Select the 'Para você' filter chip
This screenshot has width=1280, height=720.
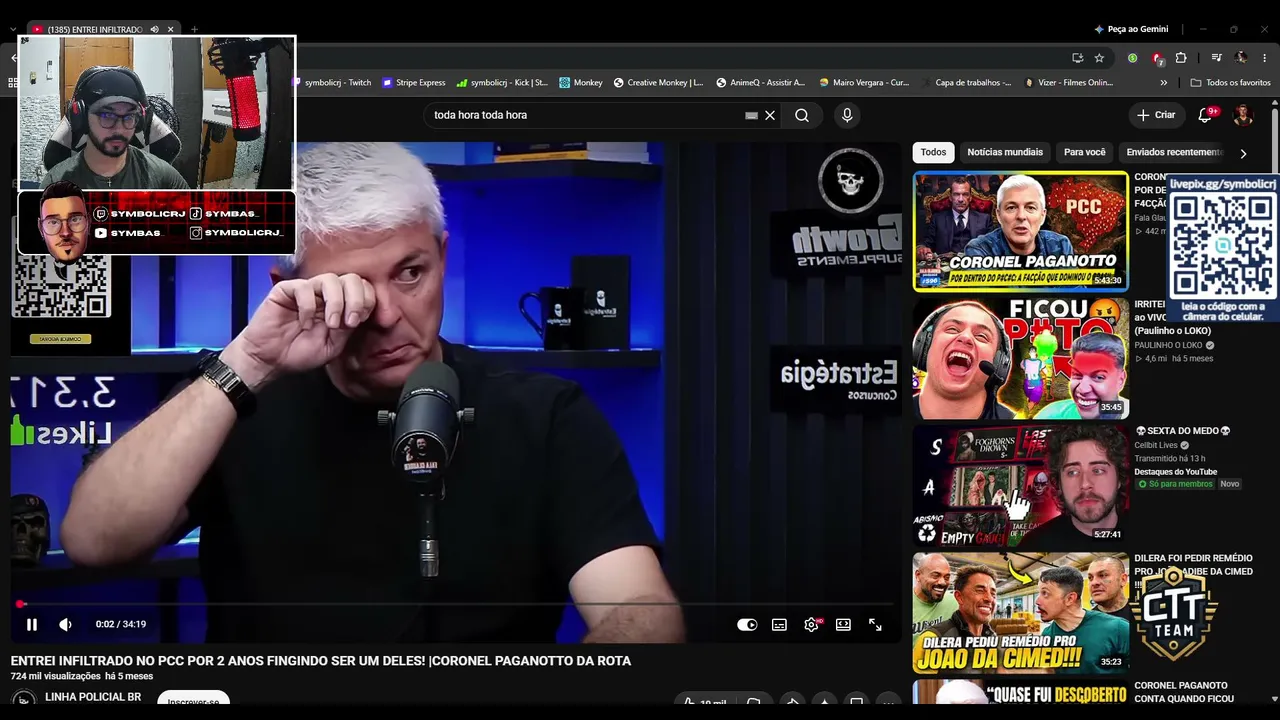click(x=1085, y=152)
